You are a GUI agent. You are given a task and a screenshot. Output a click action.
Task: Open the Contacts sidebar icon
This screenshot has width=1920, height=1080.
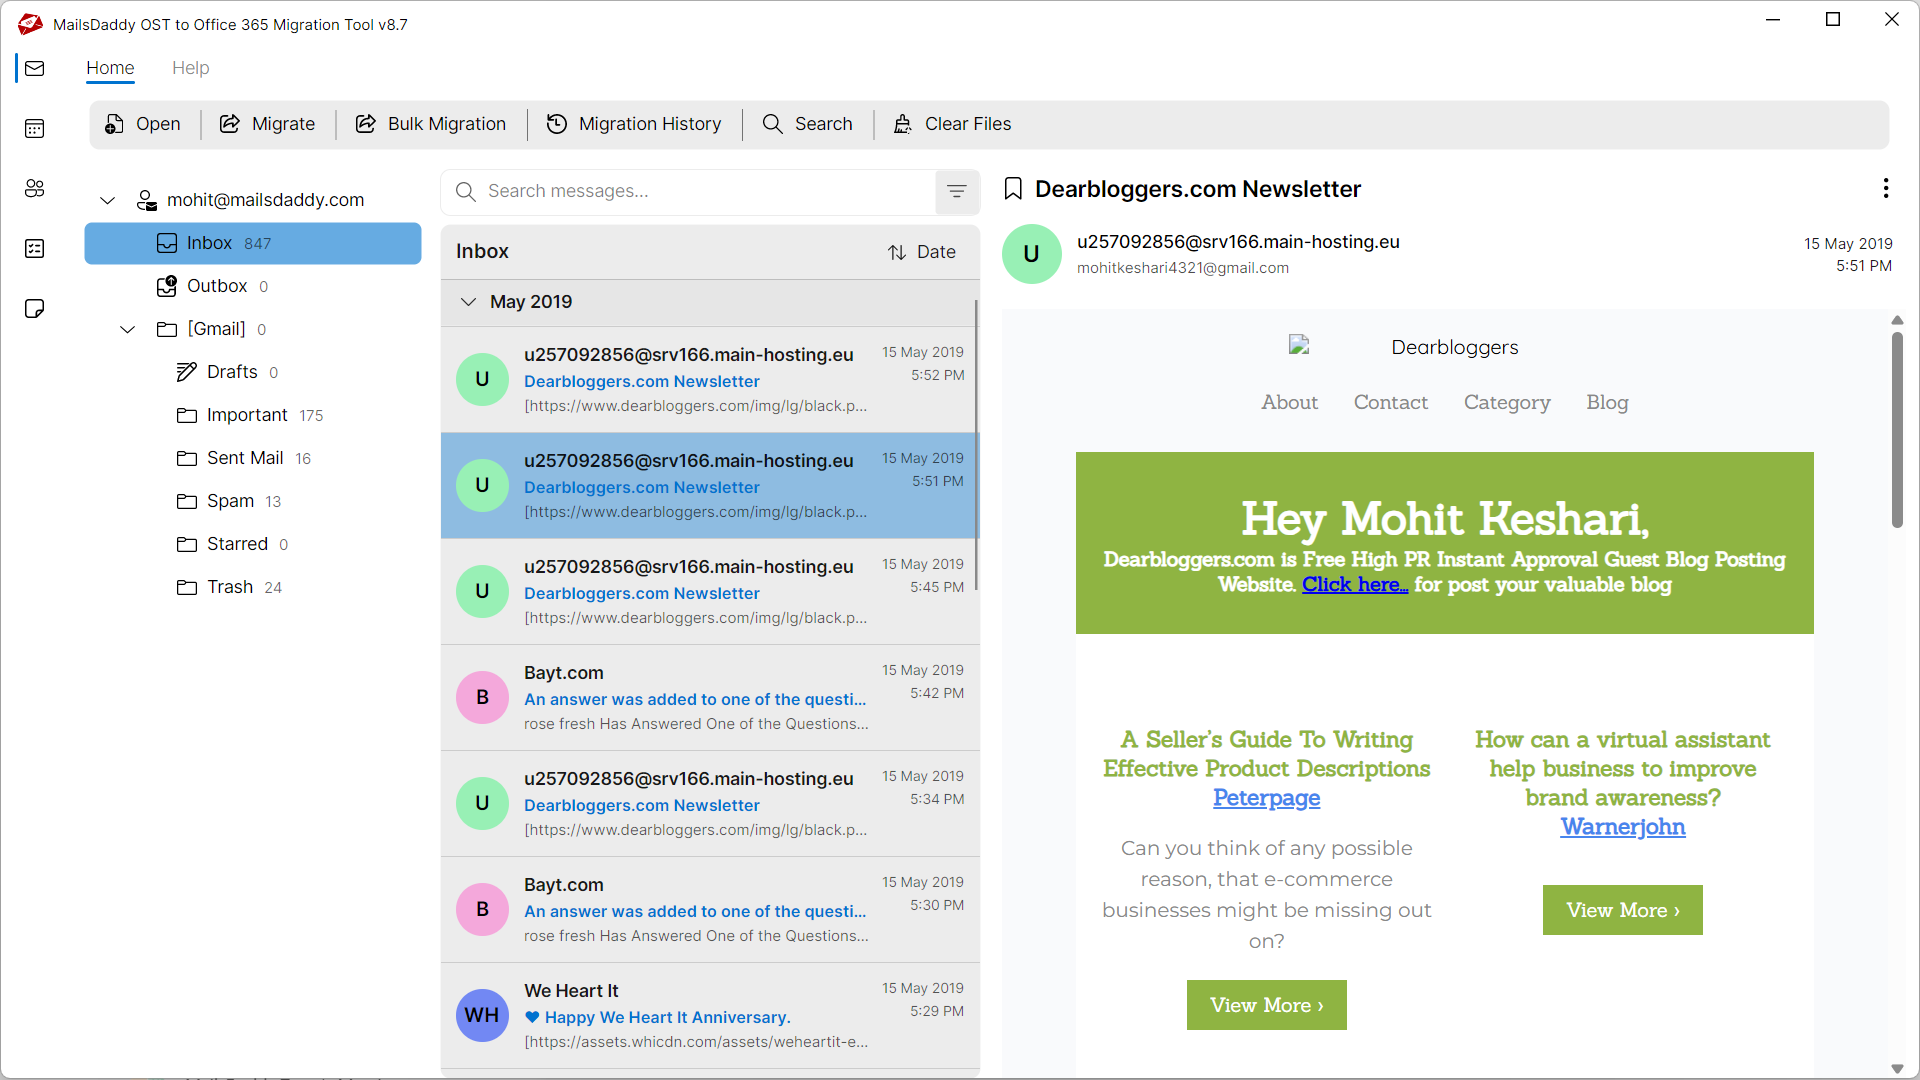tap(35, 188)
